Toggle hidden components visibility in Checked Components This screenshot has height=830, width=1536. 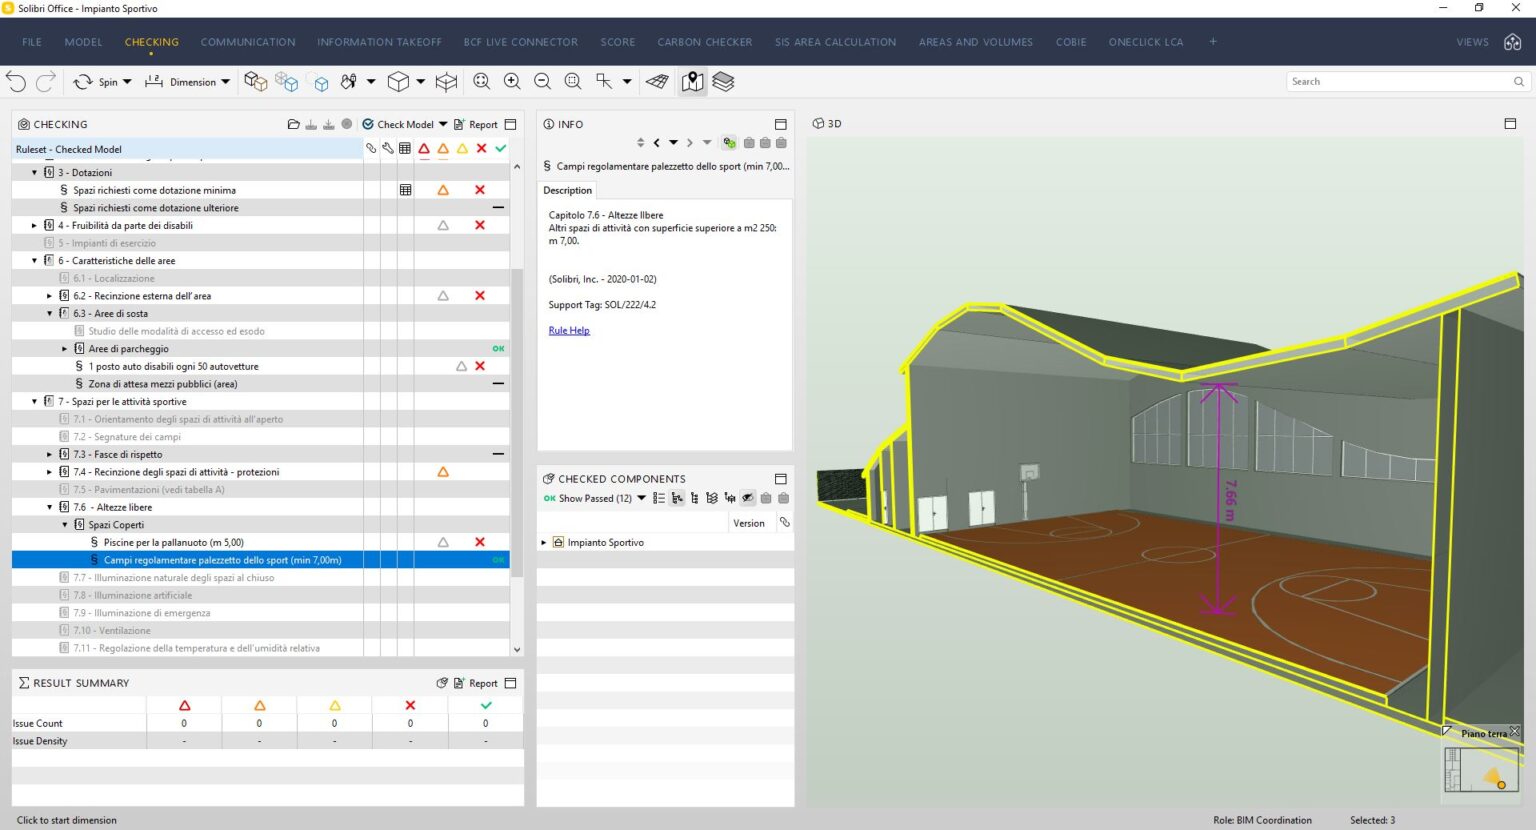(x=747, y=498)
